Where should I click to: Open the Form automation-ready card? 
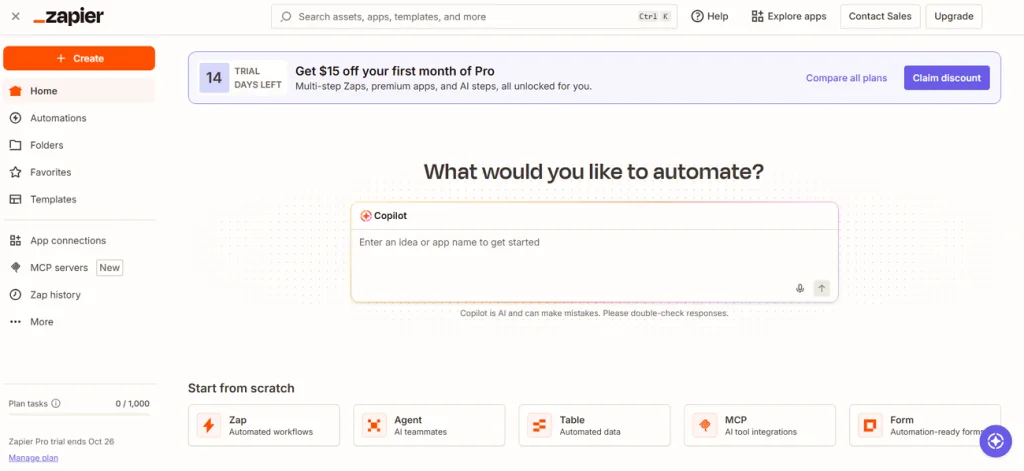[925, 425]
